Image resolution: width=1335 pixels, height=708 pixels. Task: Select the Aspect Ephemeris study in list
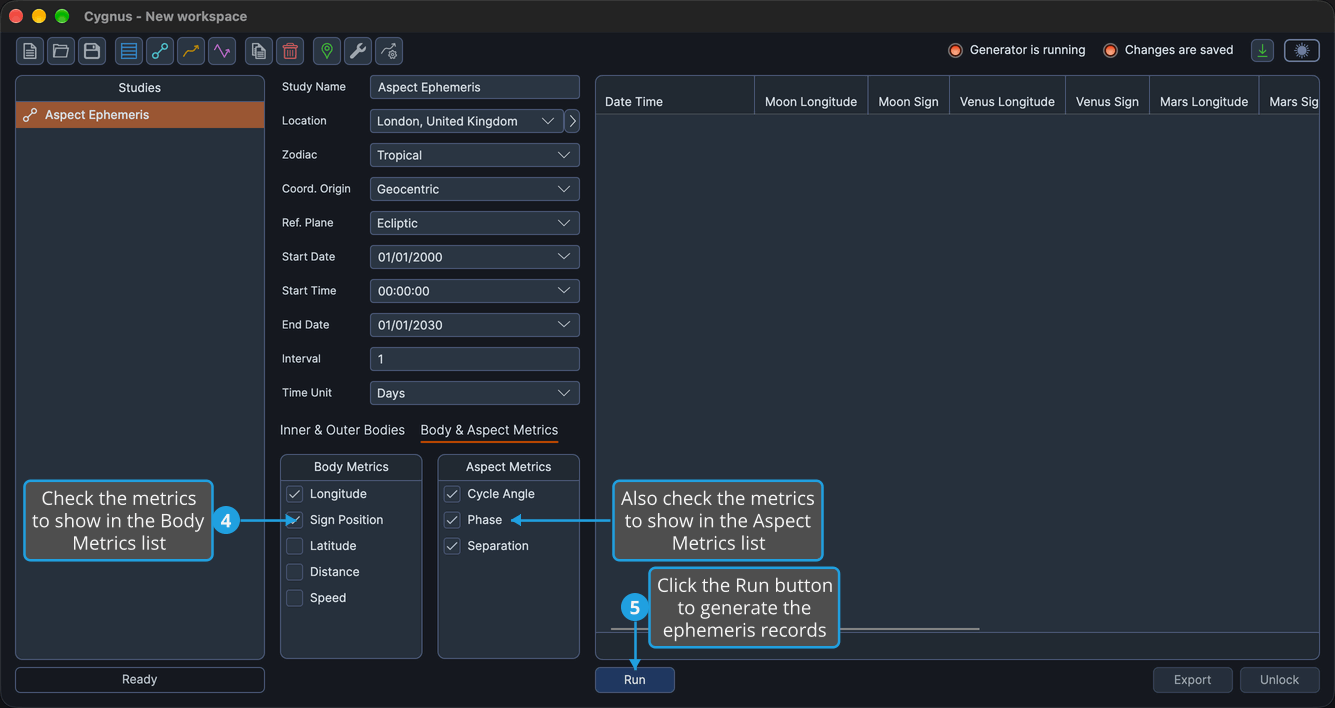(140, 115)
